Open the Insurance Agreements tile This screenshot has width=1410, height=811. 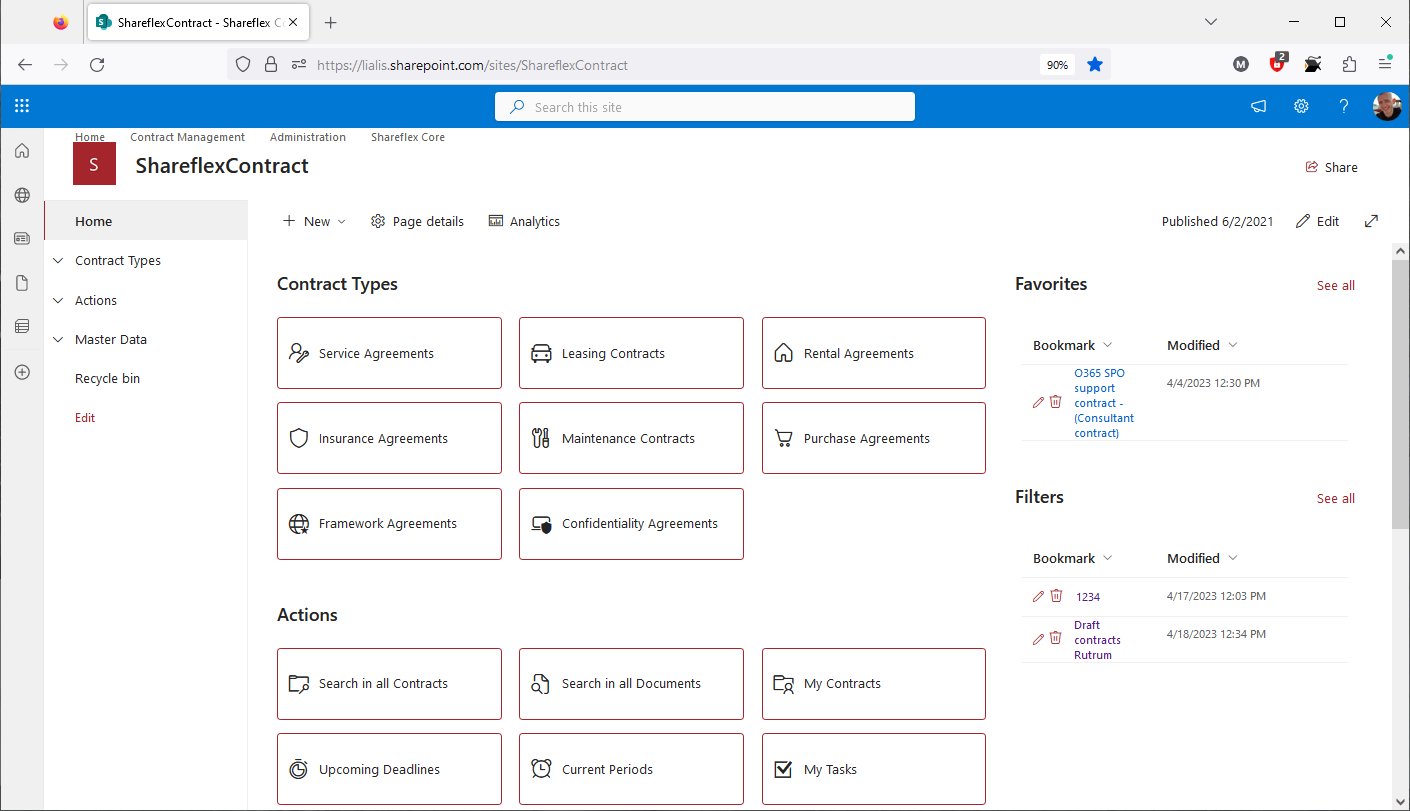pos(389,438)
